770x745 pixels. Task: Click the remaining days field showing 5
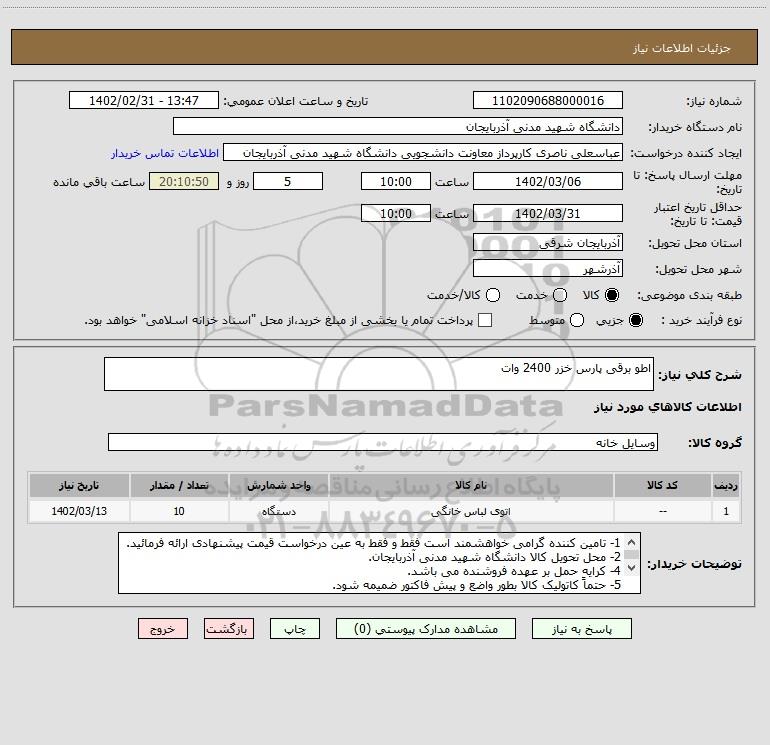coord(288,181)
